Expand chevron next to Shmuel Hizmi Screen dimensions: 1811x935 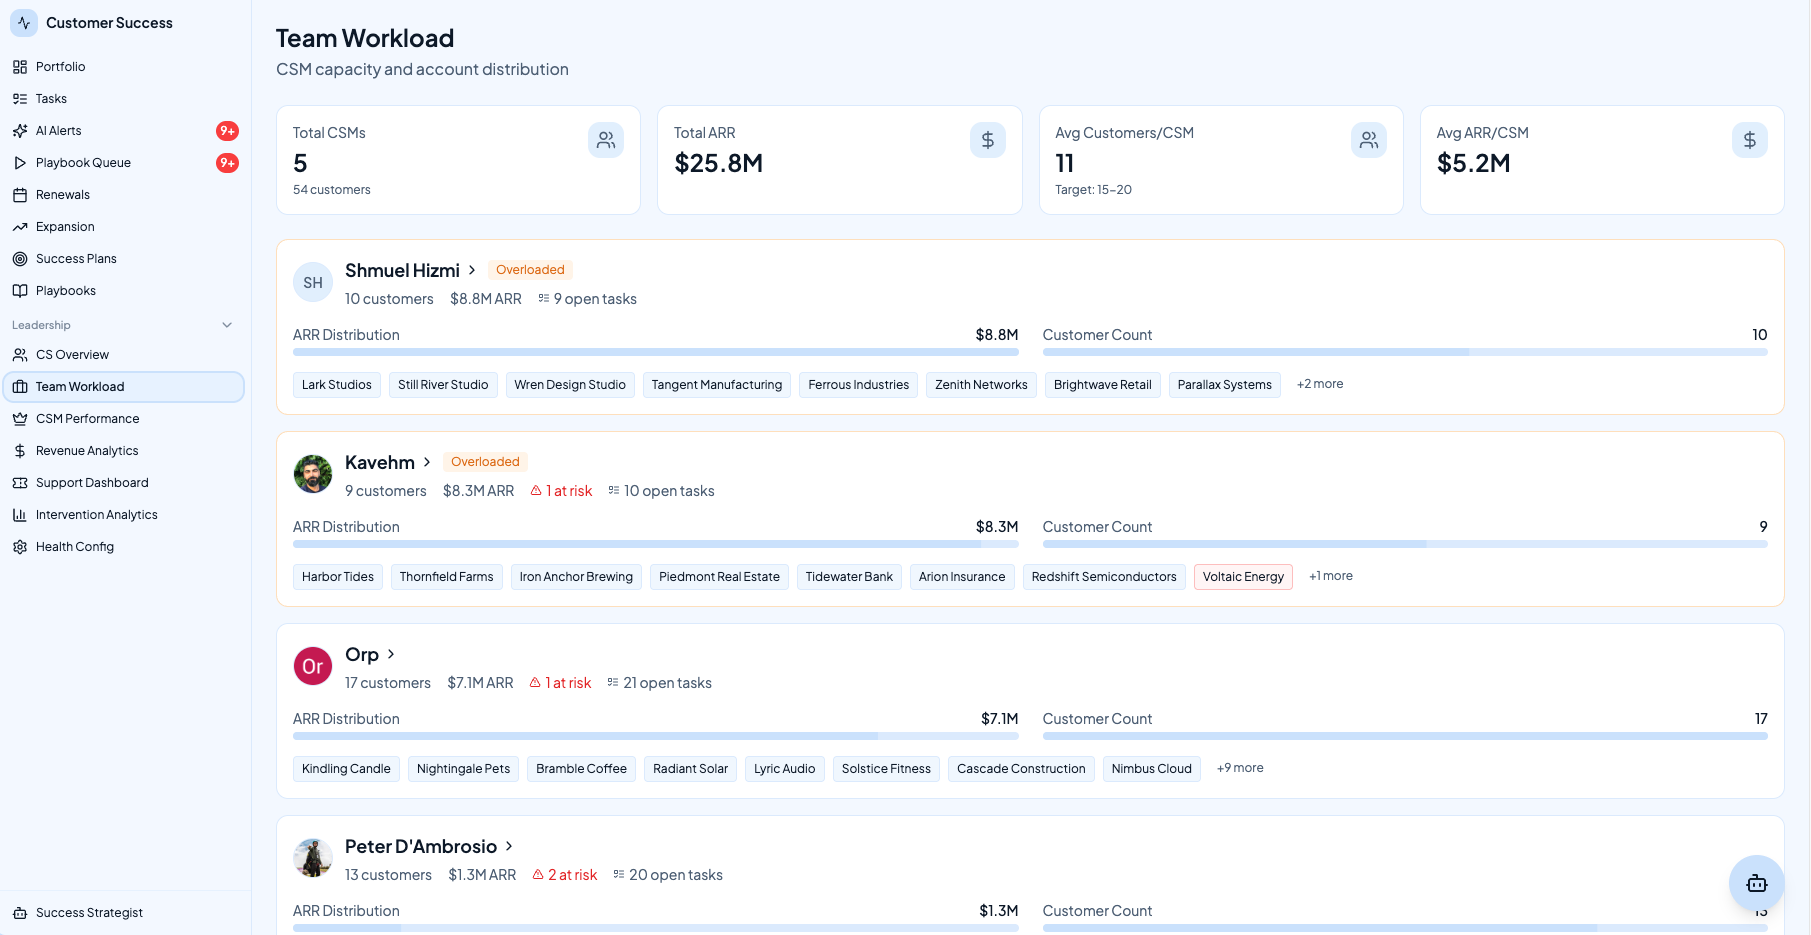472,271
